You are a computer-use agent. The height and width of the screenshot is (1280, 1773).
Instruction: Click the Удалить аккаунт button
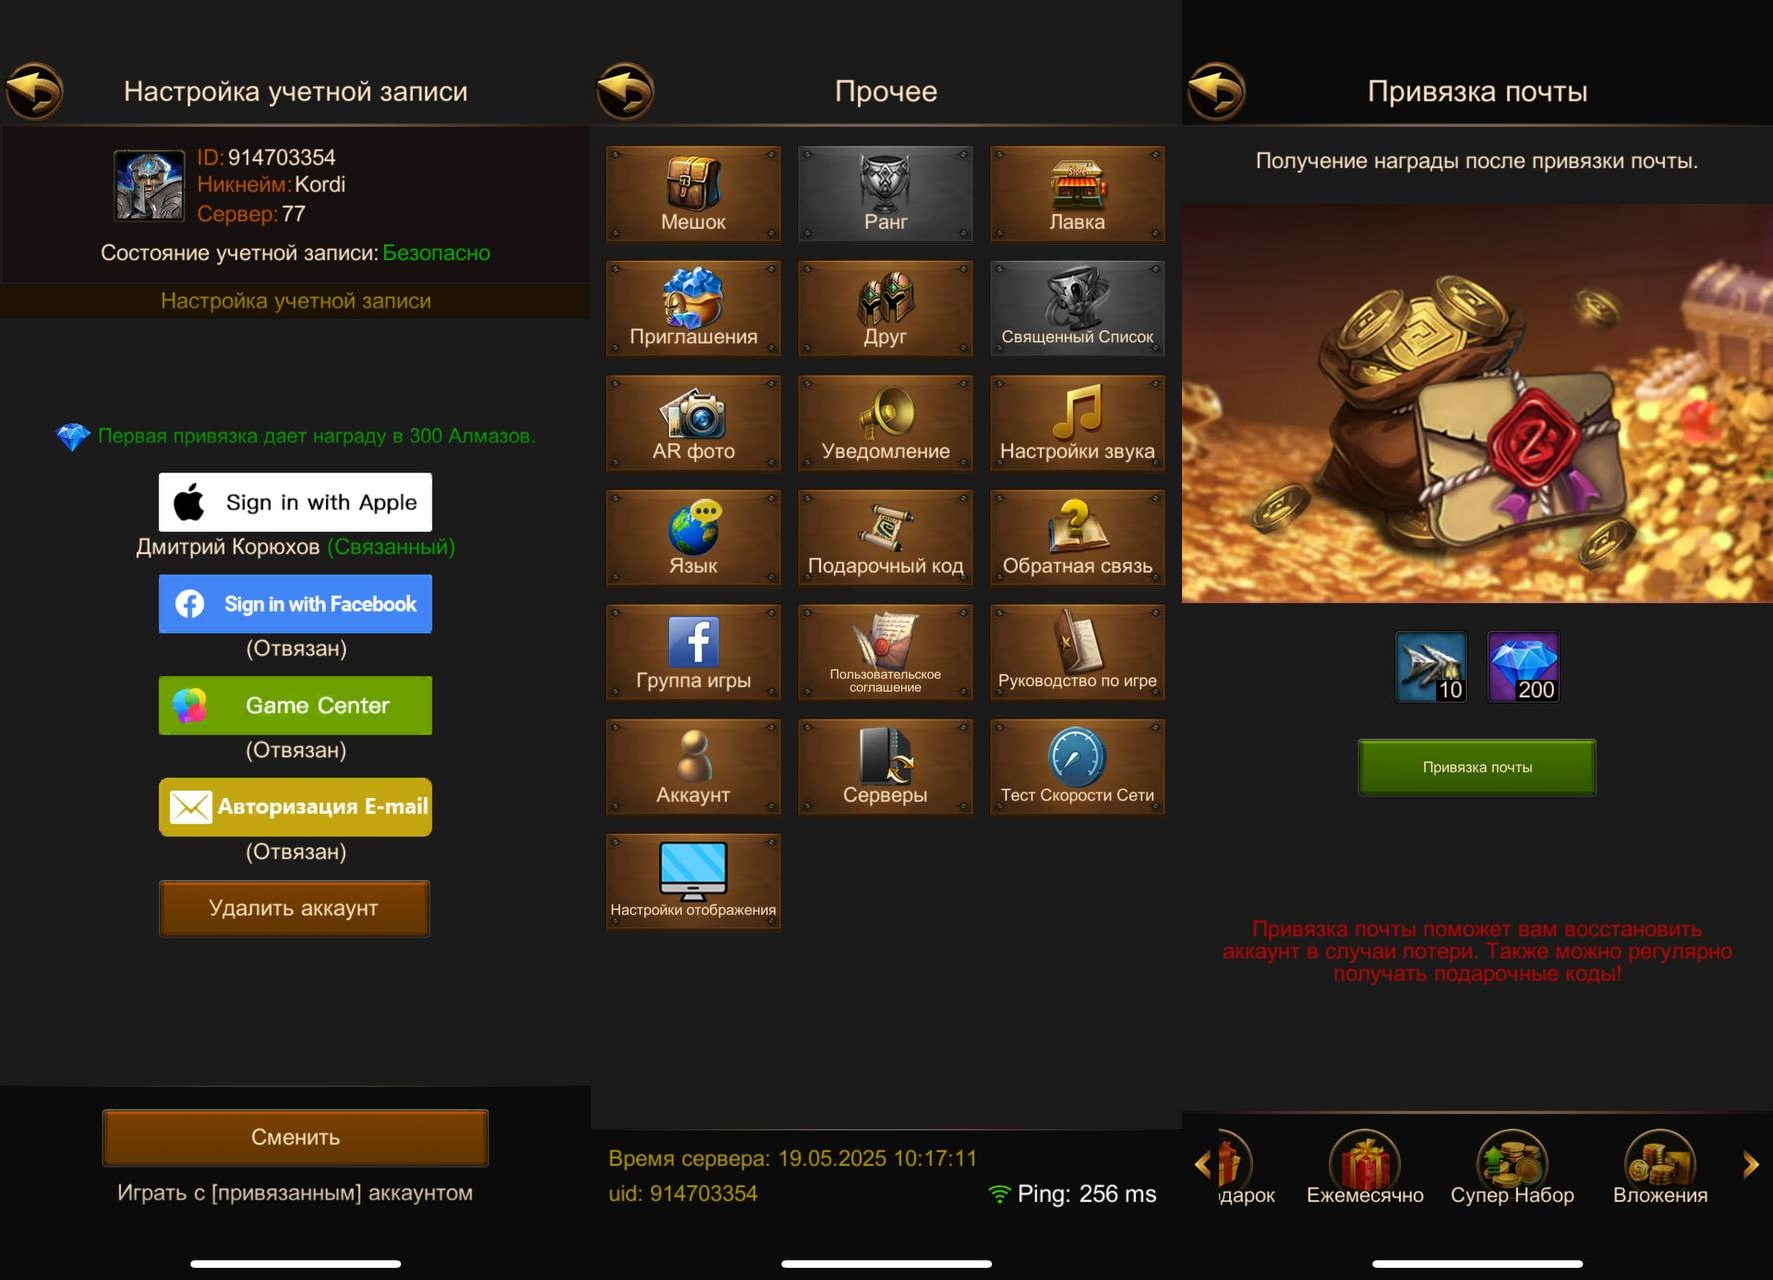(294, 908)
